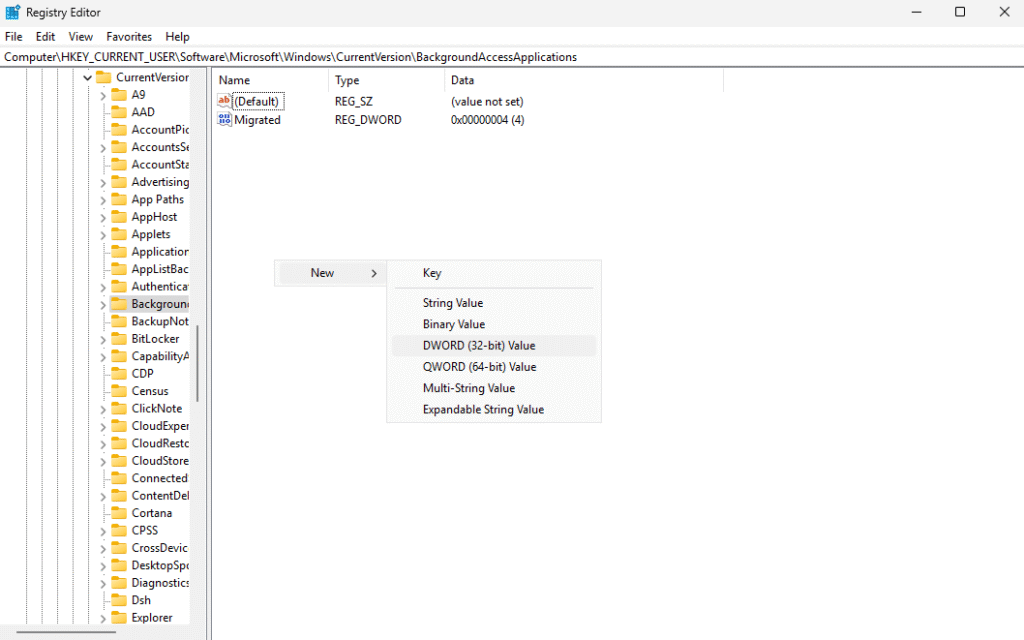Expand the ClickNote key arrow
This screenshot has height=640, width=1024.
coord(102,409)
